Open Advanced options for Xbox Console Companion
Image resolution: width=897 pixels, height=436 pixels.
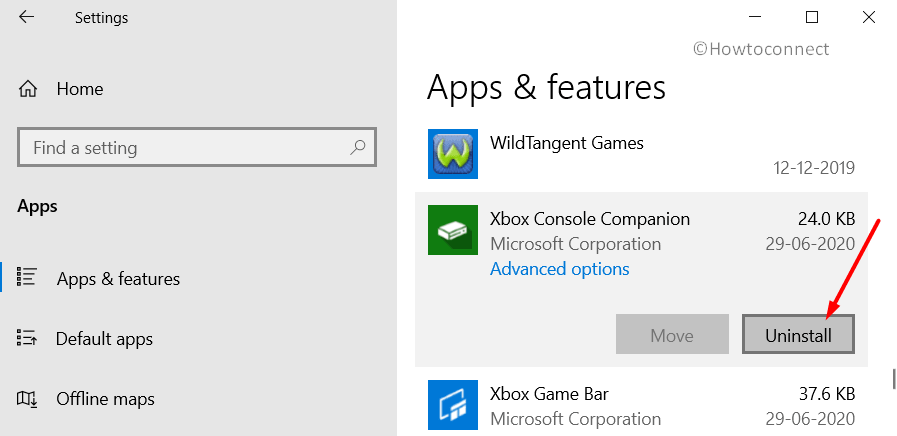point(559,269)
